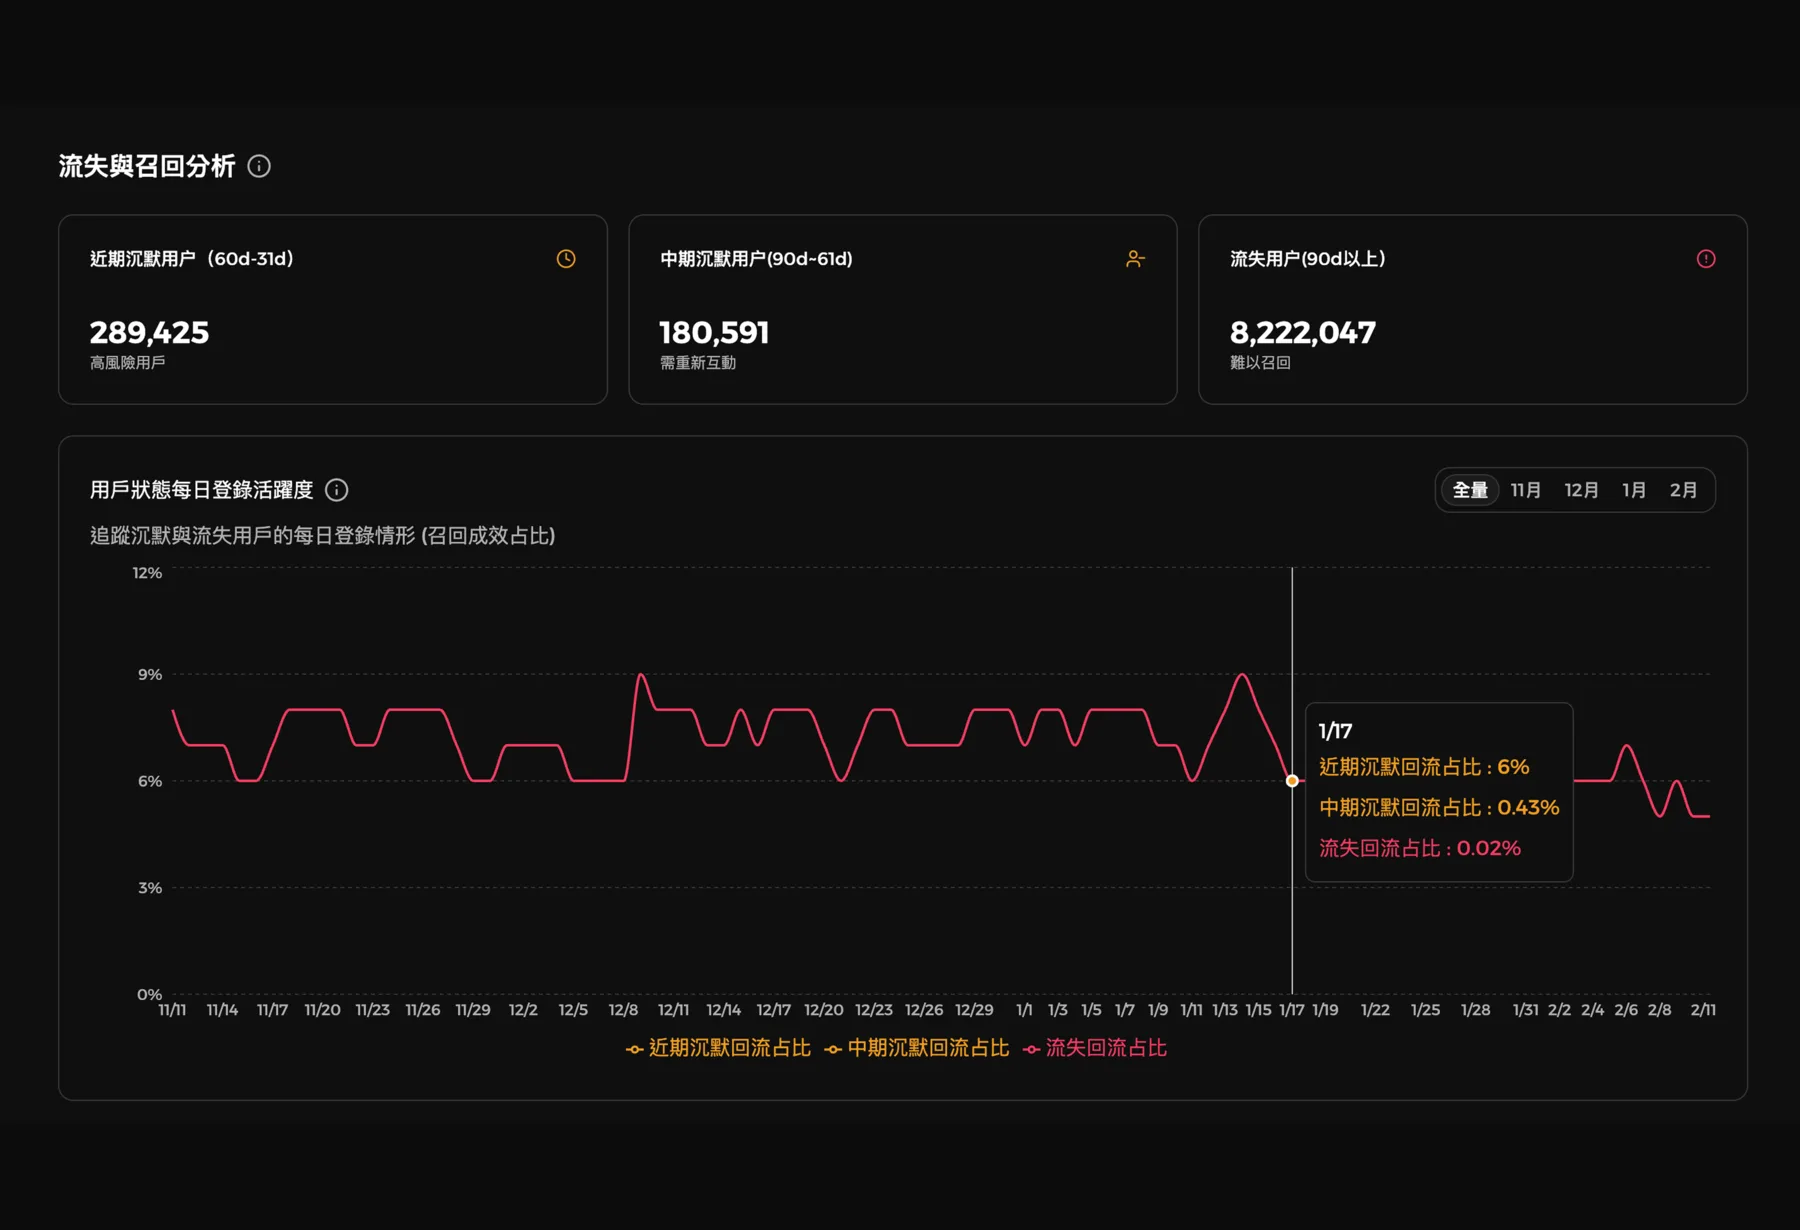Click y-axis label 3%

click(150, 888)
